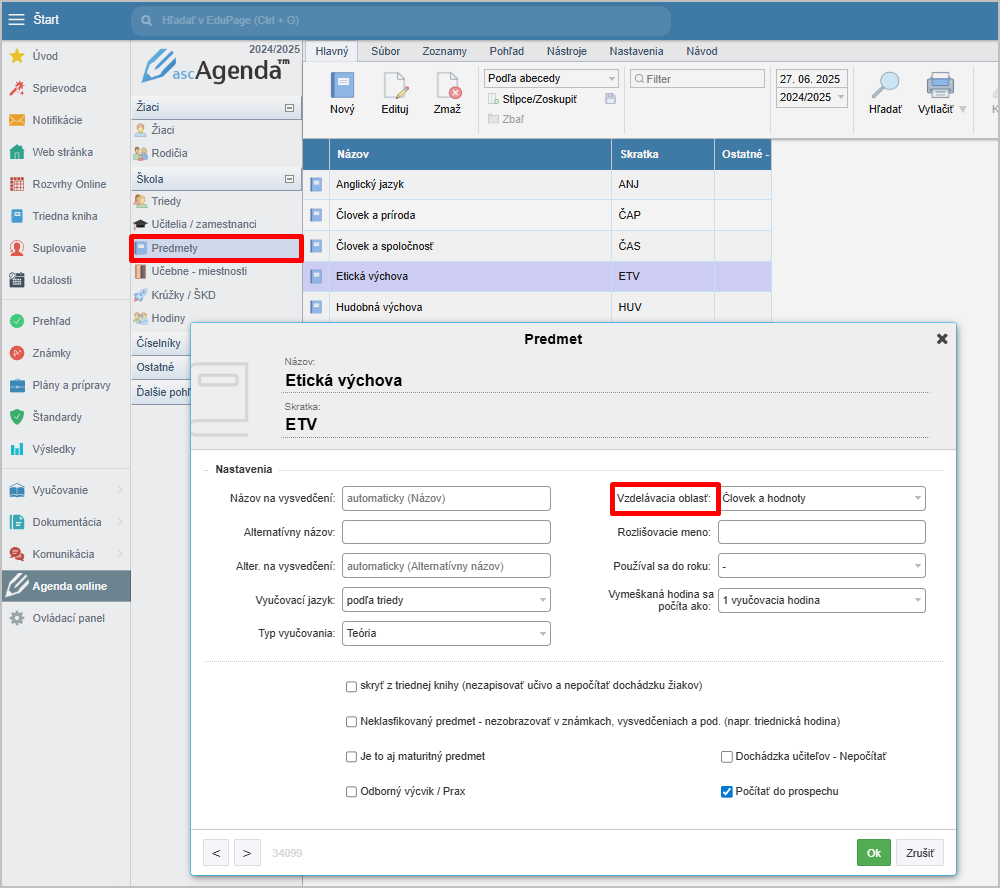Click the Edituj pencil toolbar icon
Screen dimensions: 1000x888
[395, 85]
